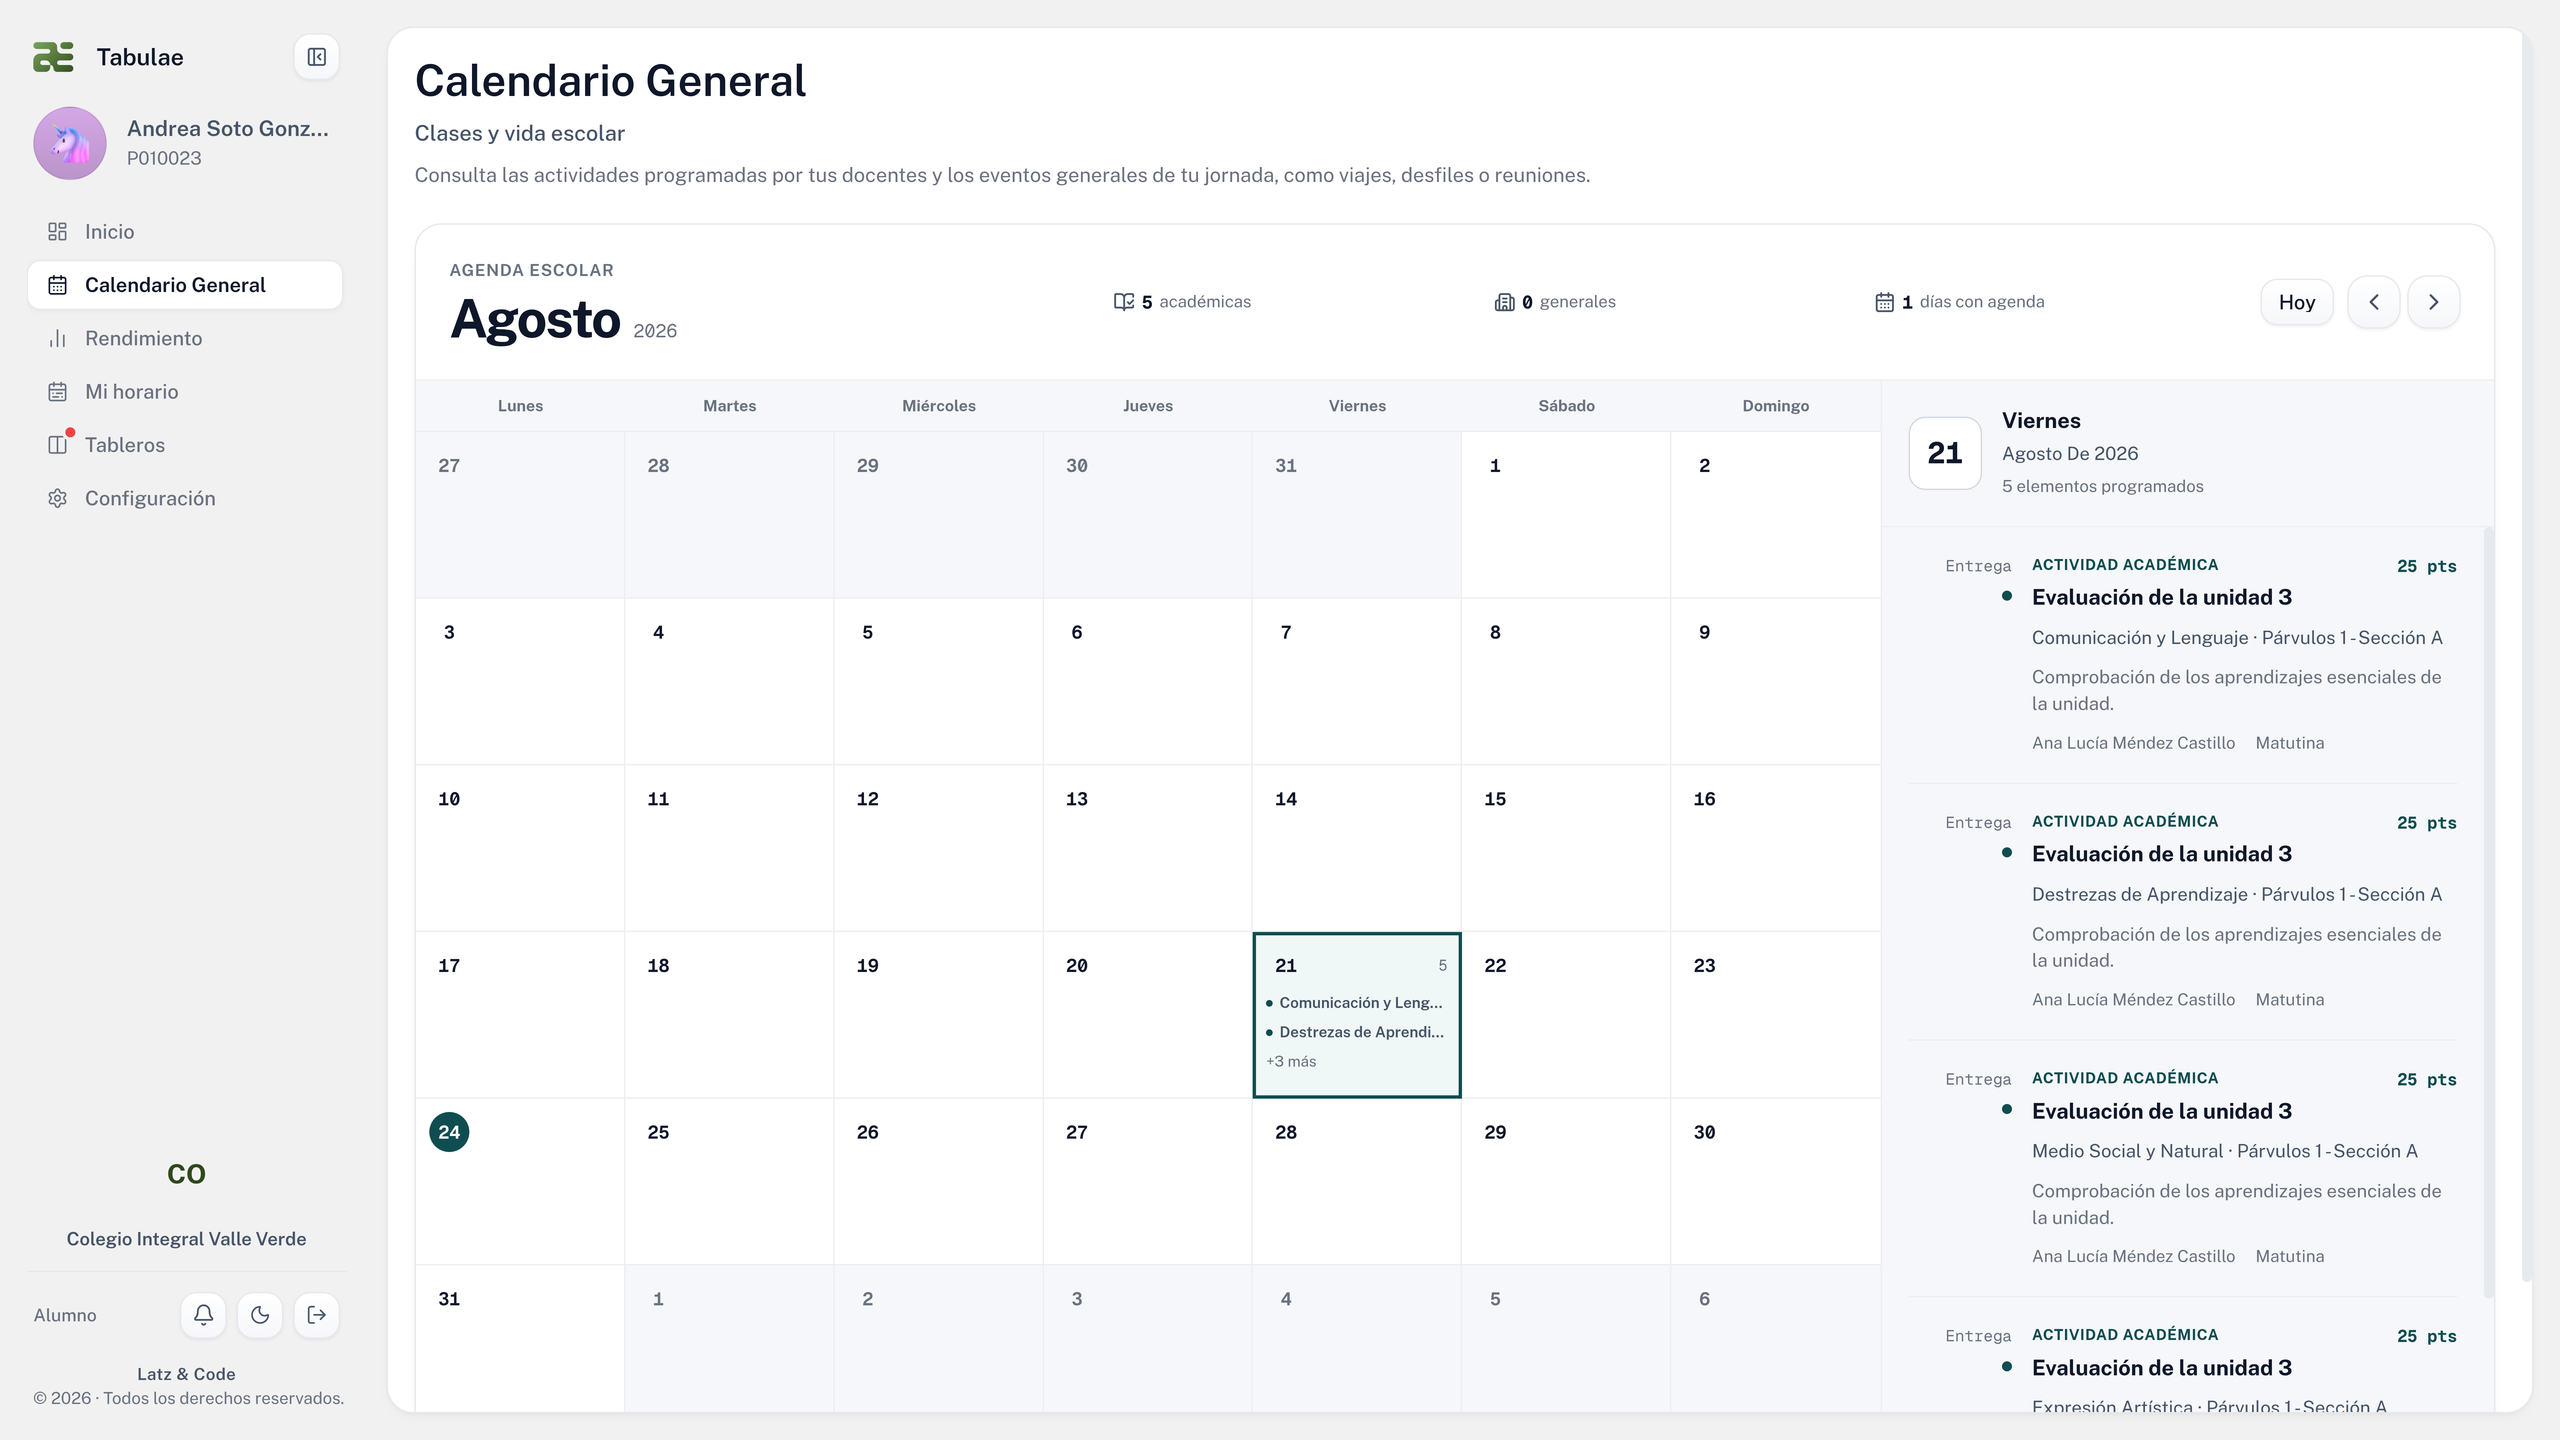Screen dimensions: 2560x1440
Task: Open Configuración menu item
Action: [185, 498]
